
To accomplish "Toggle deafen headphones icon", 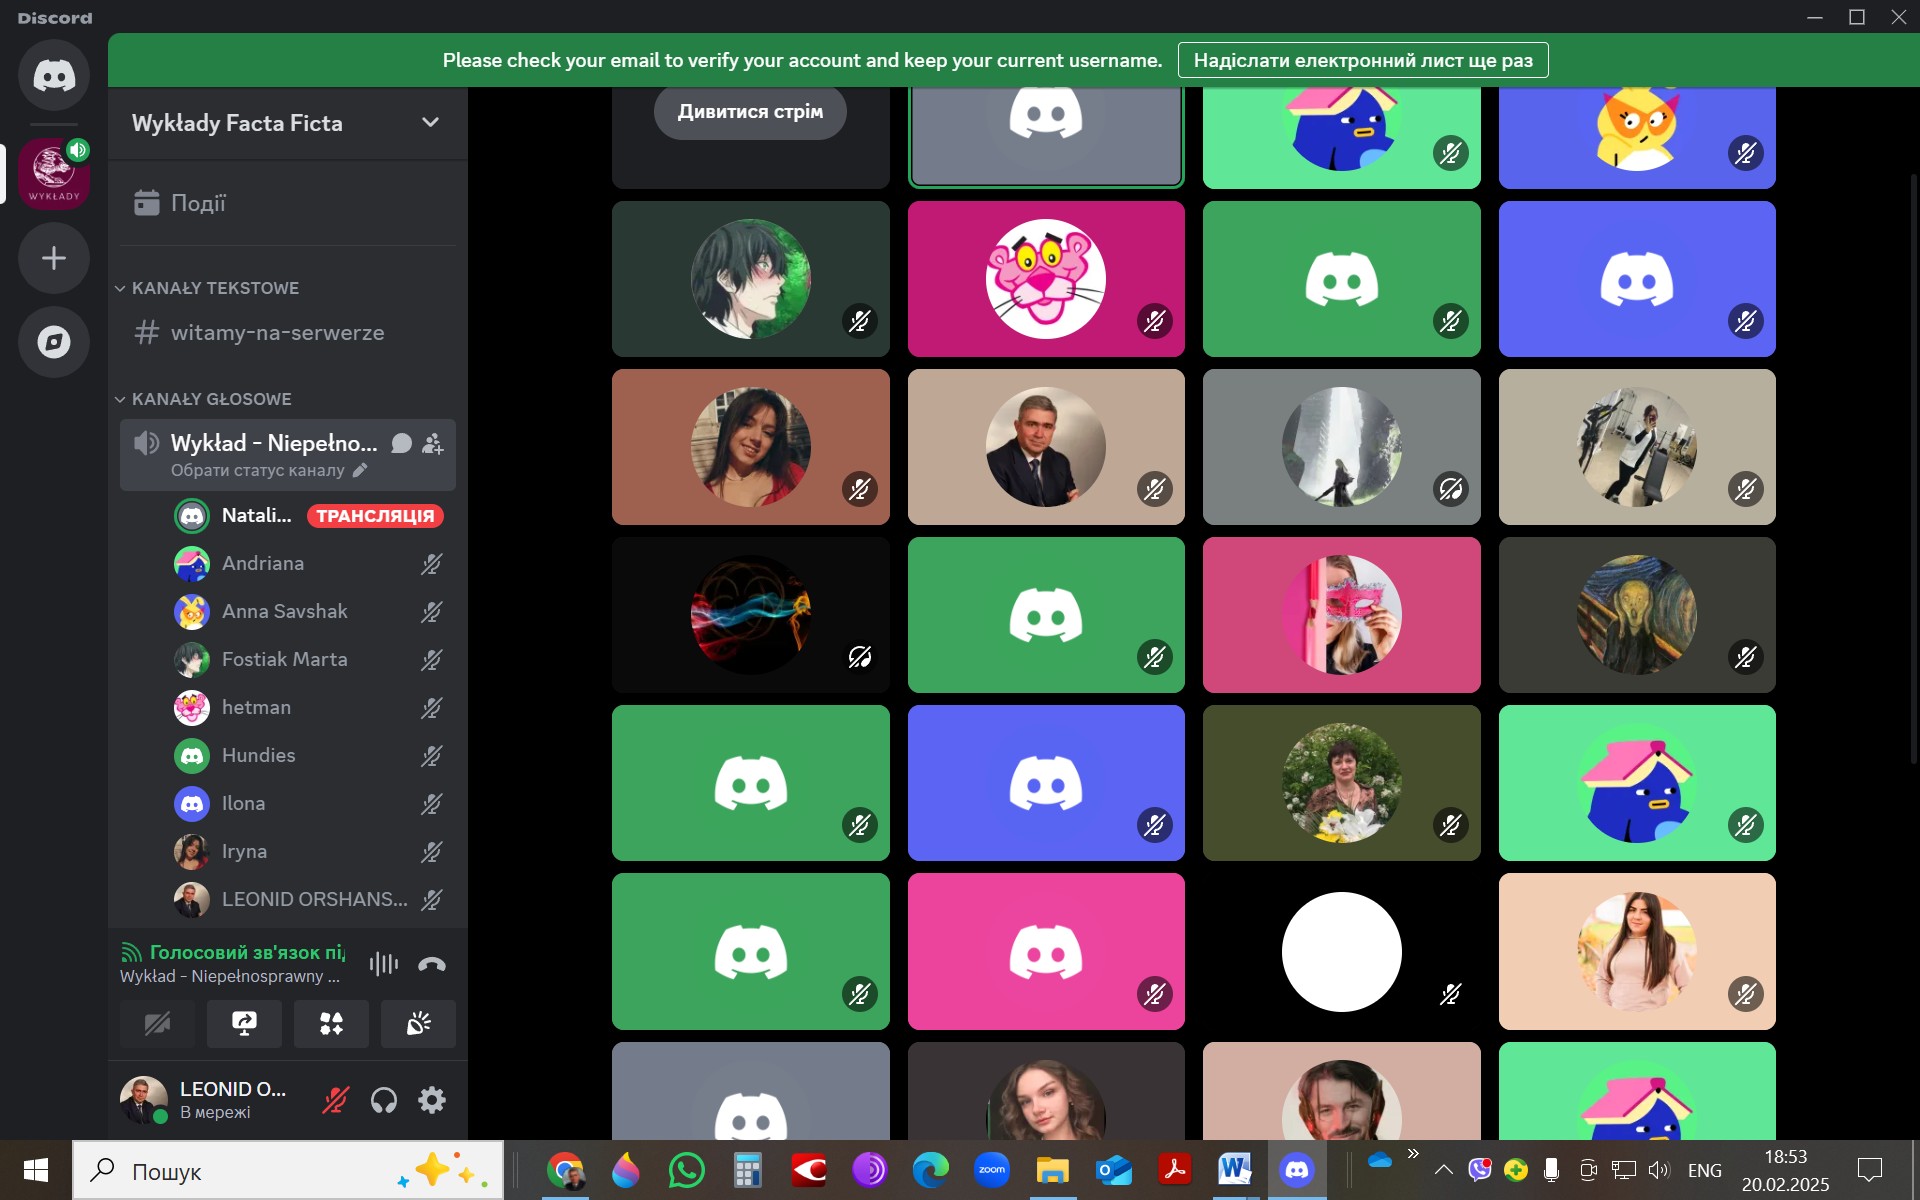I will [384, 1100].
